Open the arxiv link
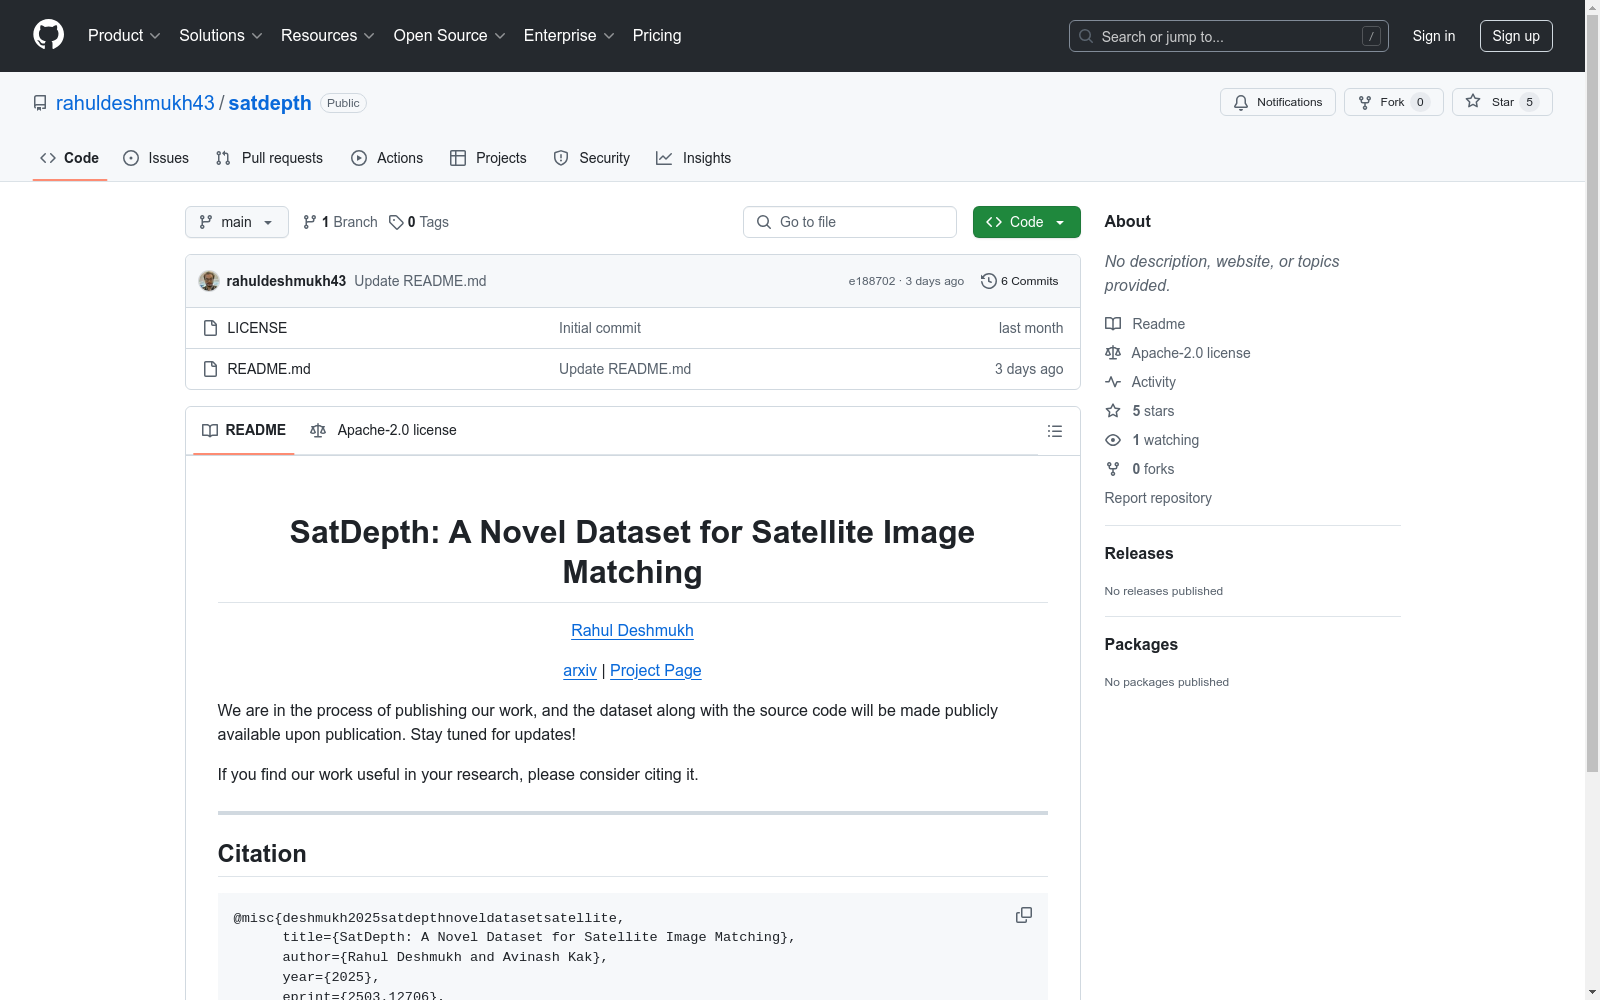Image resolution: width=1600 pixels, height=1000 pixels. point(580,670)
